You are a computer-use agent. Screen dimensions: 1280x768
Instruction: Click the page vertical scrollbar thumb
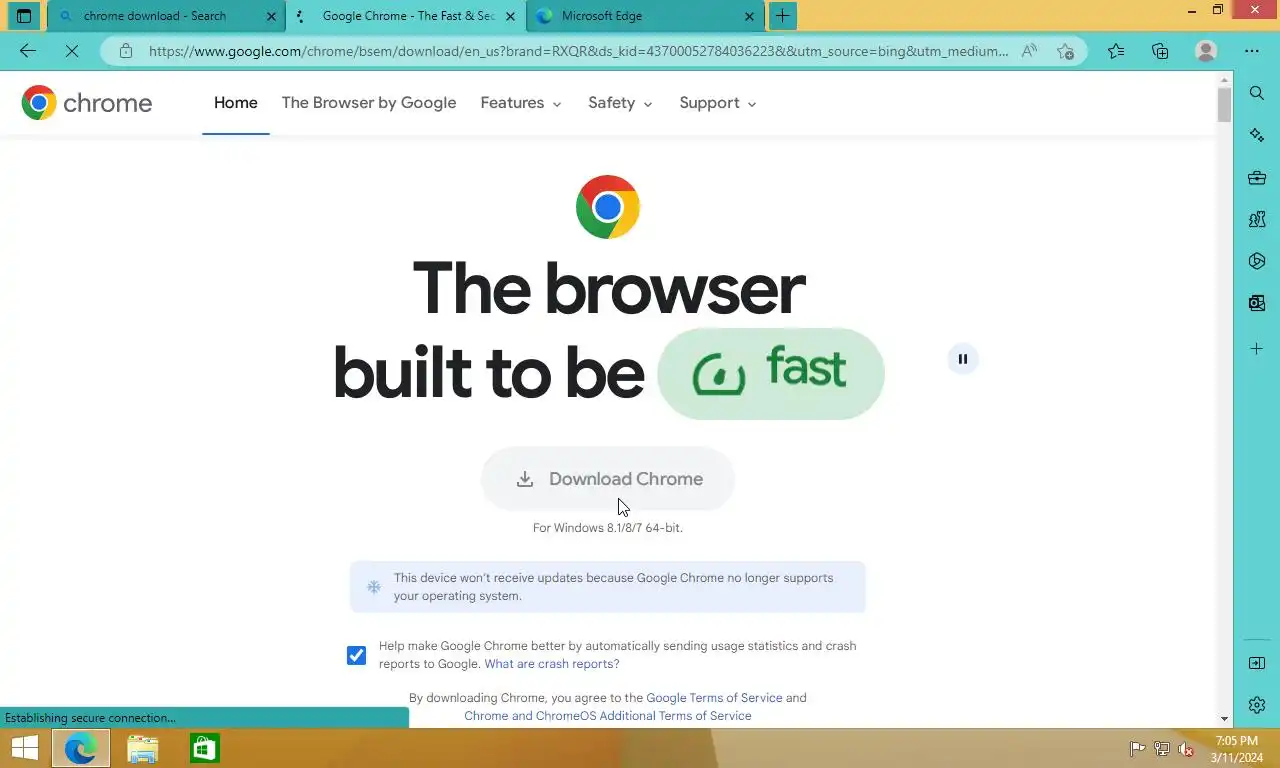[x=1224, y=105]
